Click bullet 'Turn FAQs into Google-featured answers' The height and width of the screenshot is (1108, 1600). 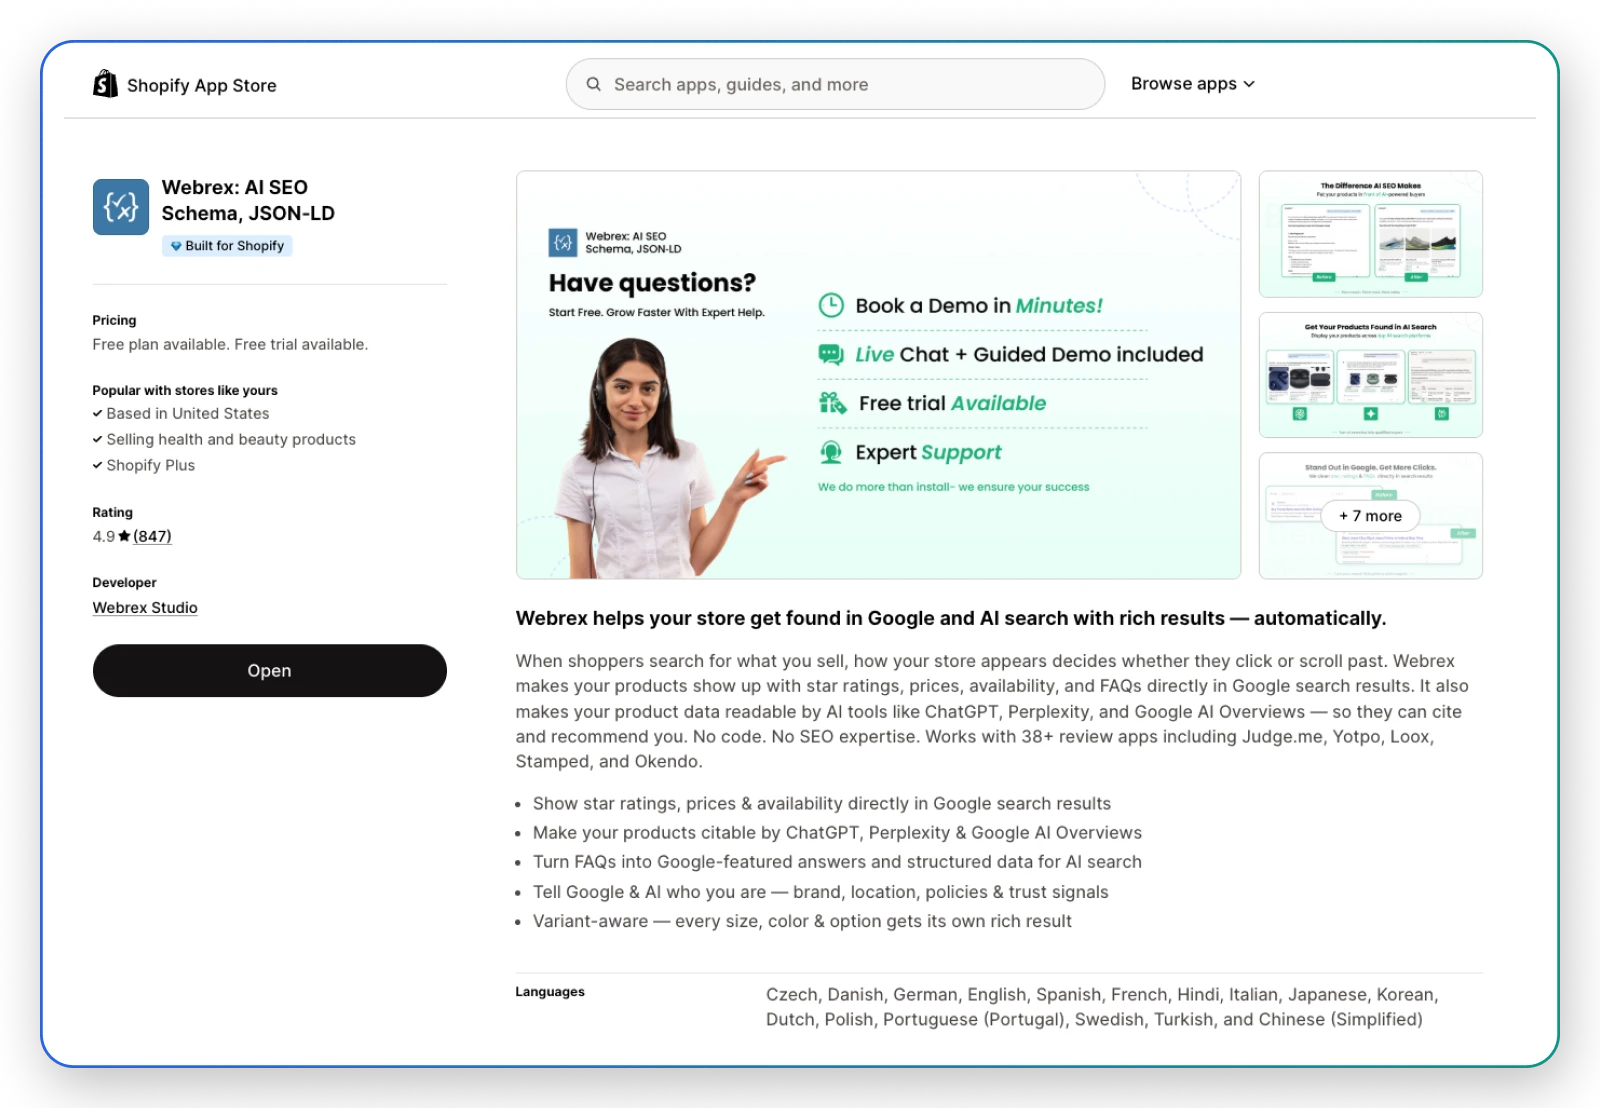coord(837,862)
